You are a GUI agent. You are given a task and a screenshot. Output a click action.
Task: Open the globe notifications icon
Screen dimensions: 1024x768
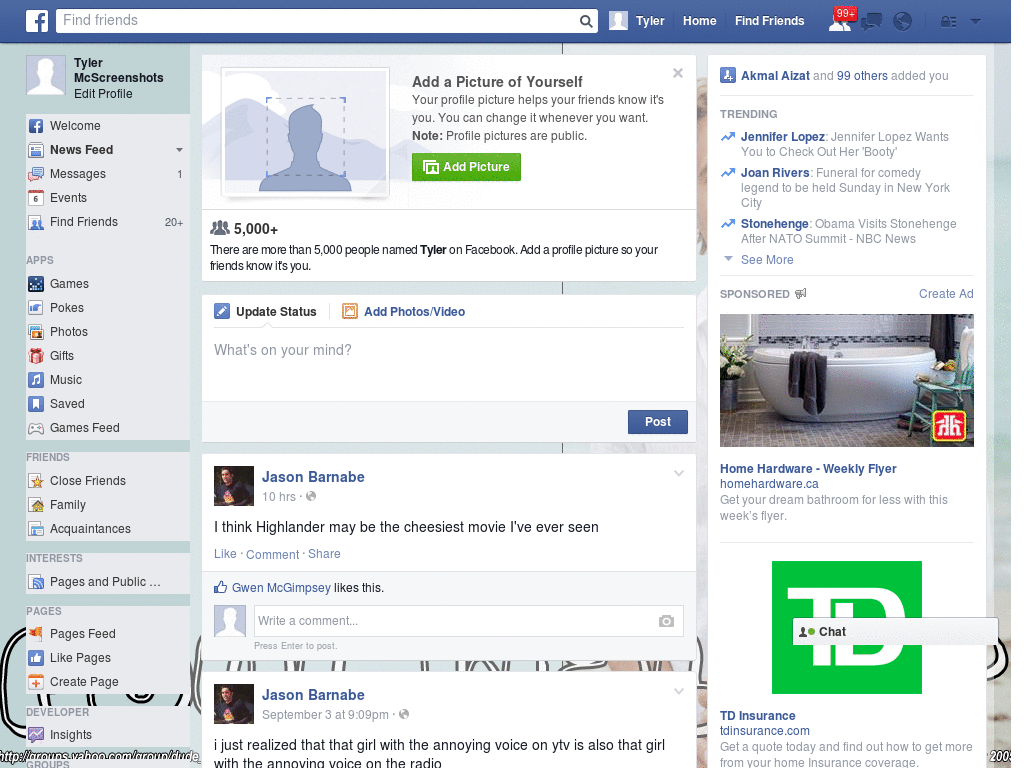click(902, 22)
